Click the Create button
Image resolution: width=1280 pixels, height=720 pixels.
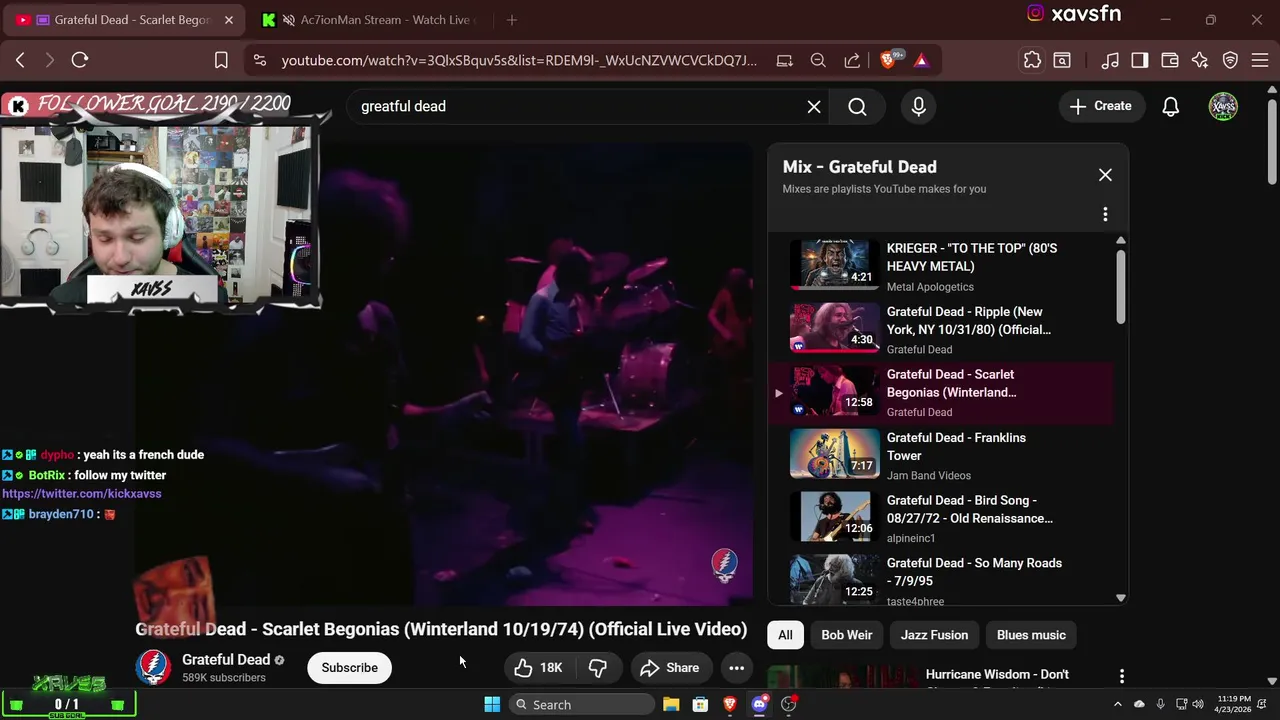(1101, 106)
